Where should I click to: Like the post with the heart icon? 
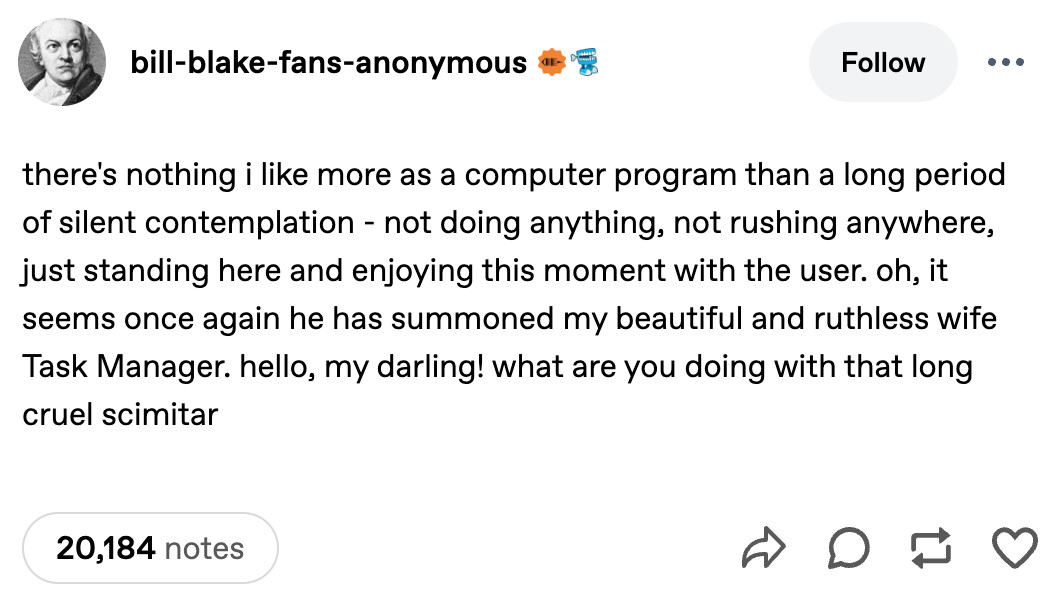1014,548
